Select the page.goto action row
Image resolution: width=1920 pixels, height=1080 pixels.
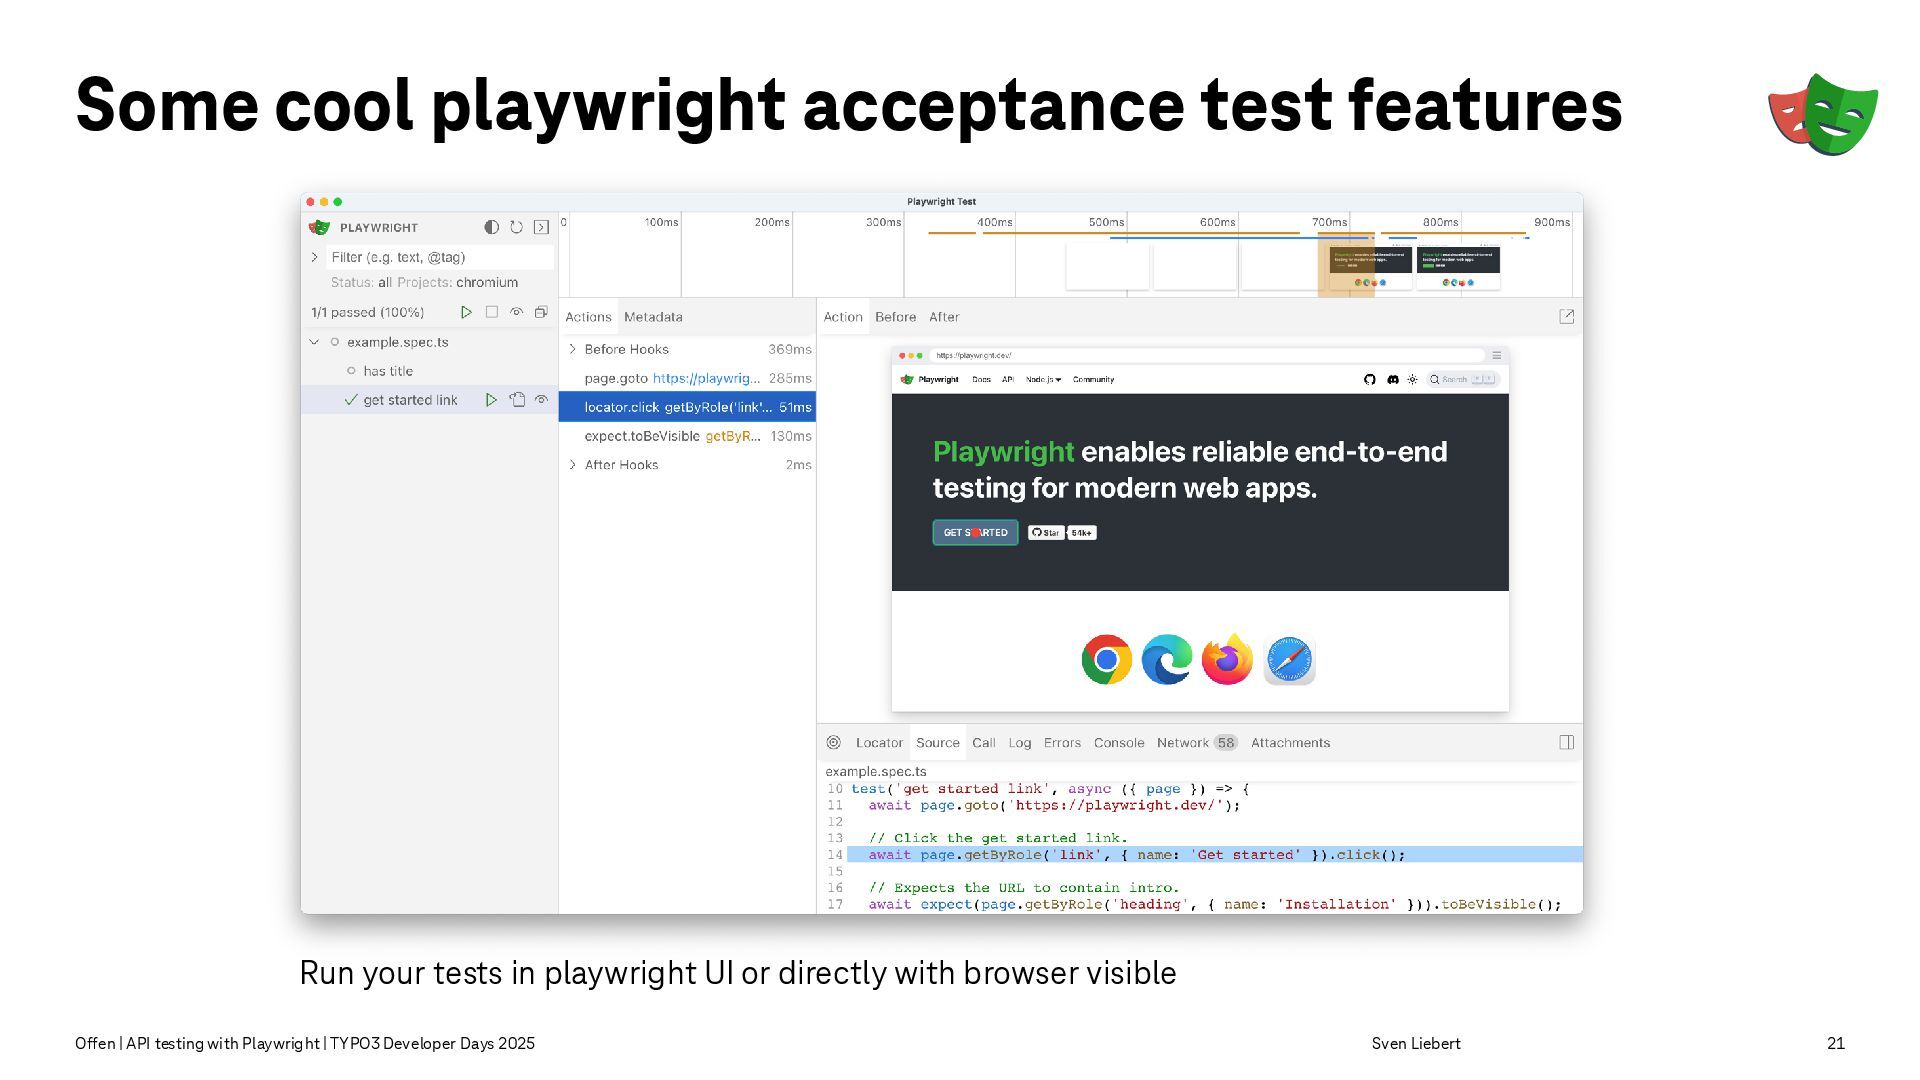pyautogui.click(x=688, y=378)
